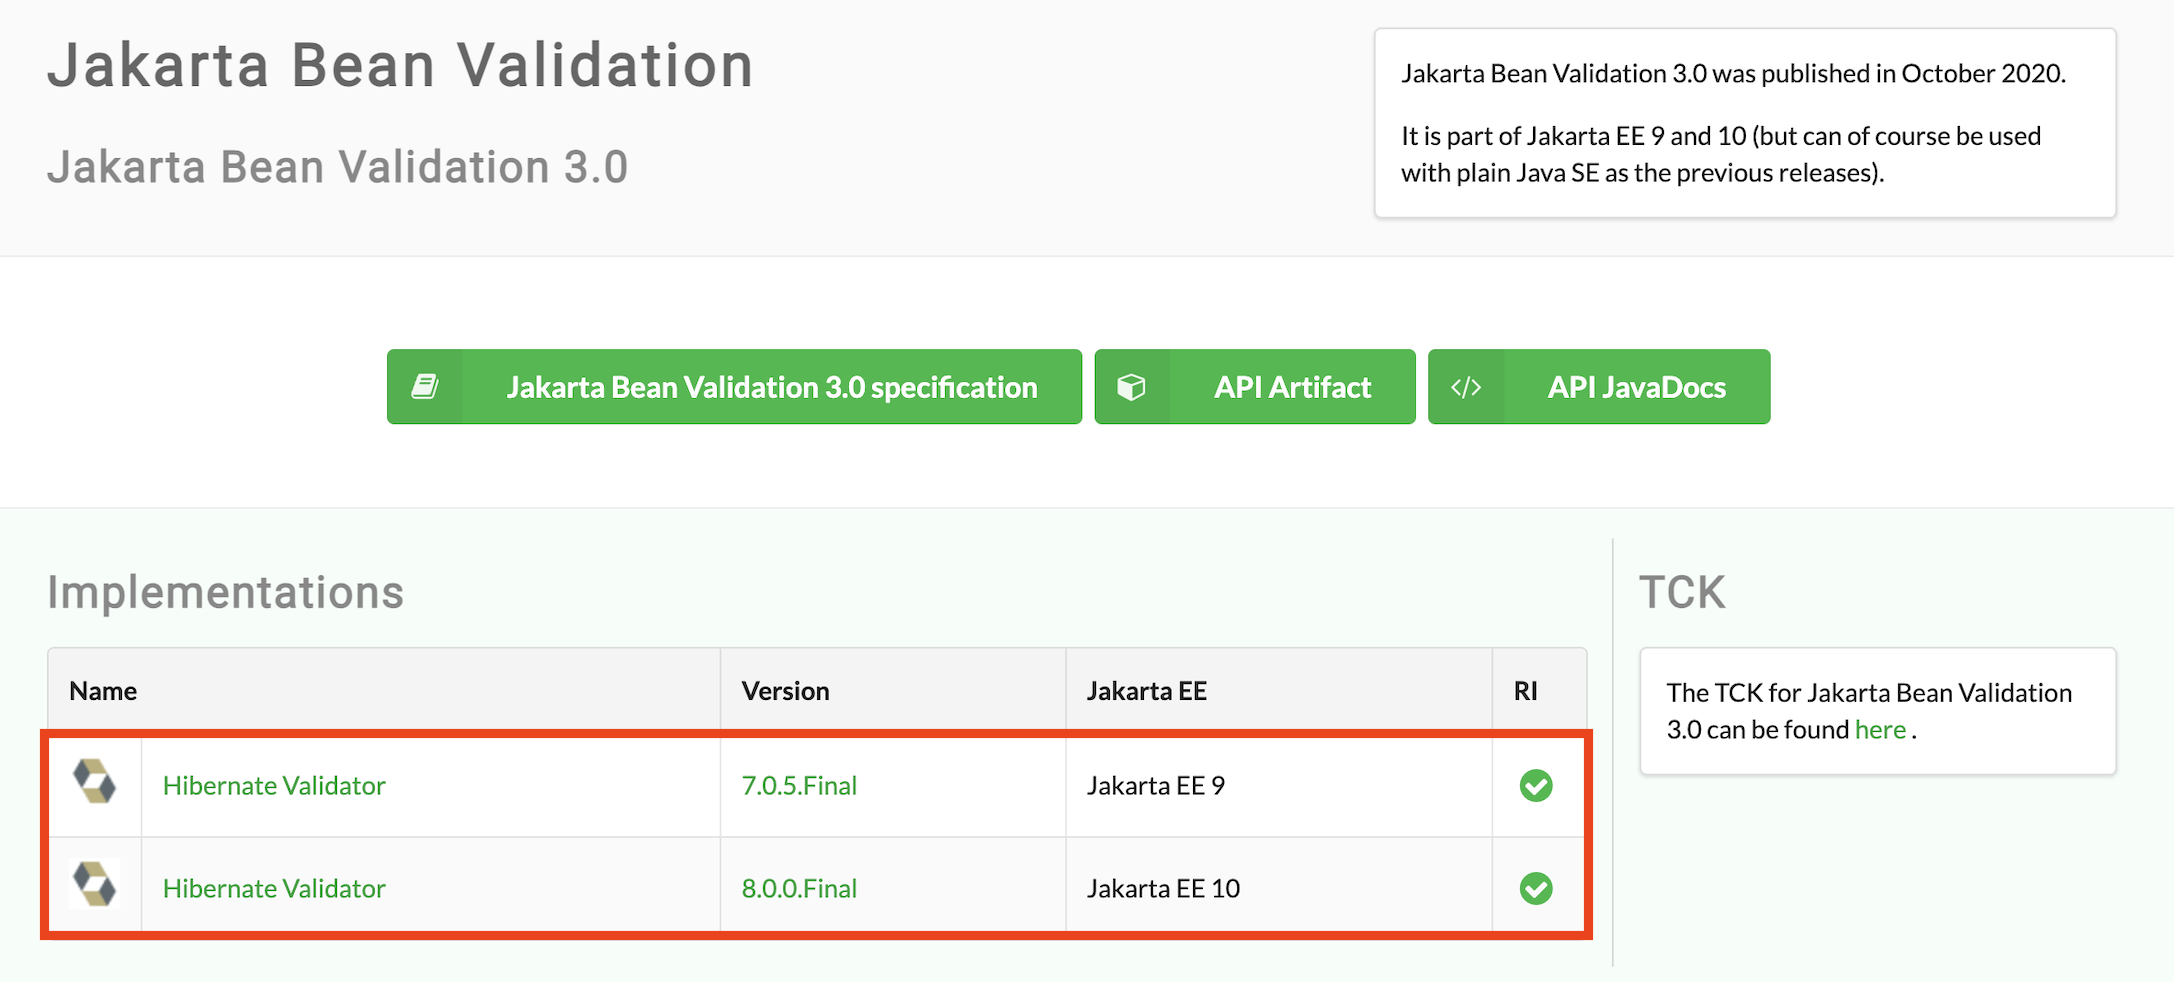2174x982 pixels.
Task: Click the book icon on specification button
Action: click(x=425, y=387)
